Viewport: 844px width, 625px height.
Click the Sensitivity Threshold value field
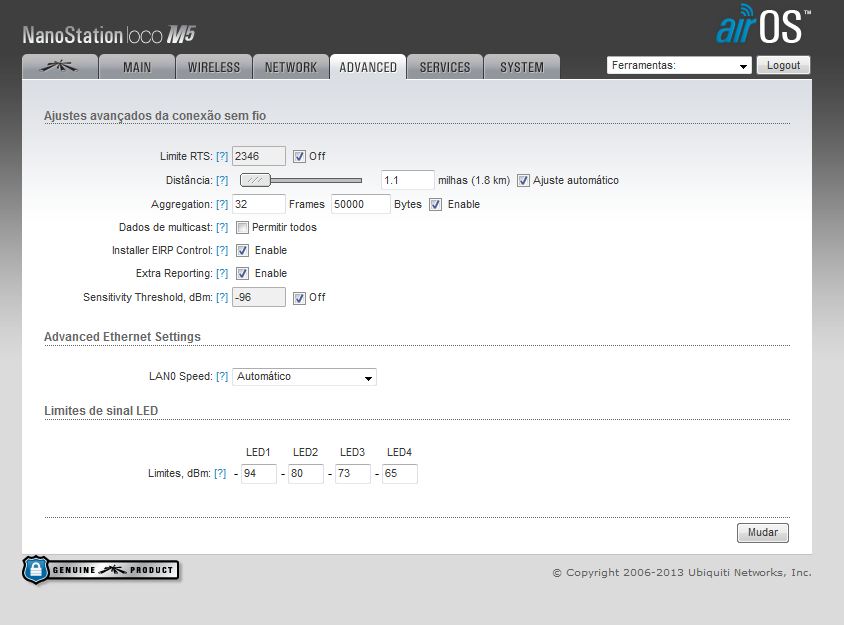coord(258,297)
